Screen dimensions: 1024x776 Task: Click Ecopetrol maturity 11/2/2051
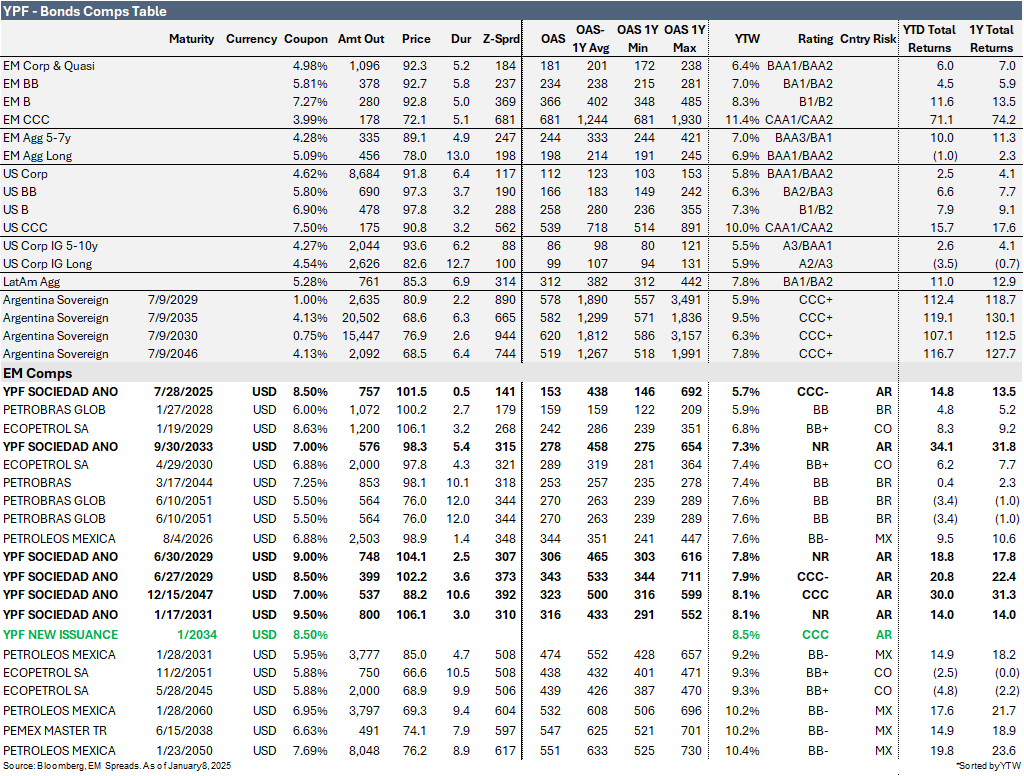click(x=185, y=673)
